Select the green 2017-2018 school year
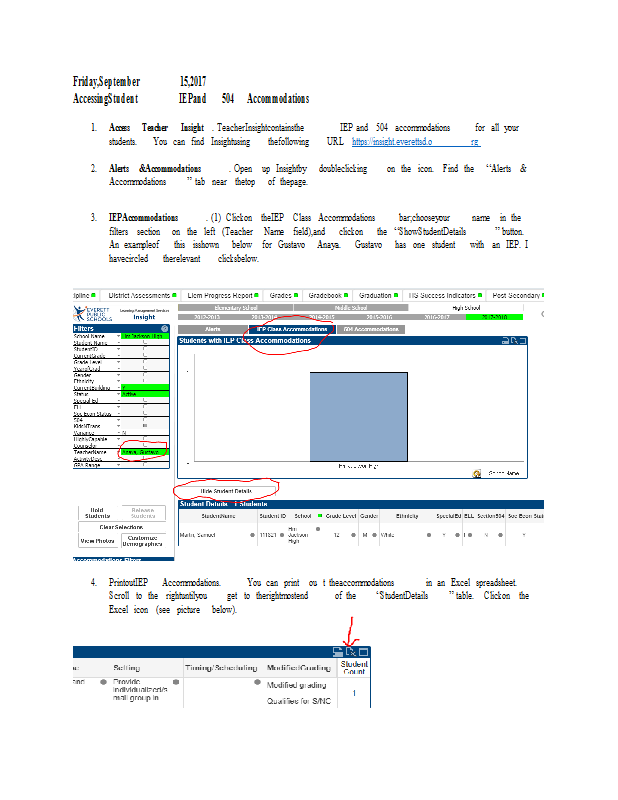This screenshot has height=800, width=618. 495,317
